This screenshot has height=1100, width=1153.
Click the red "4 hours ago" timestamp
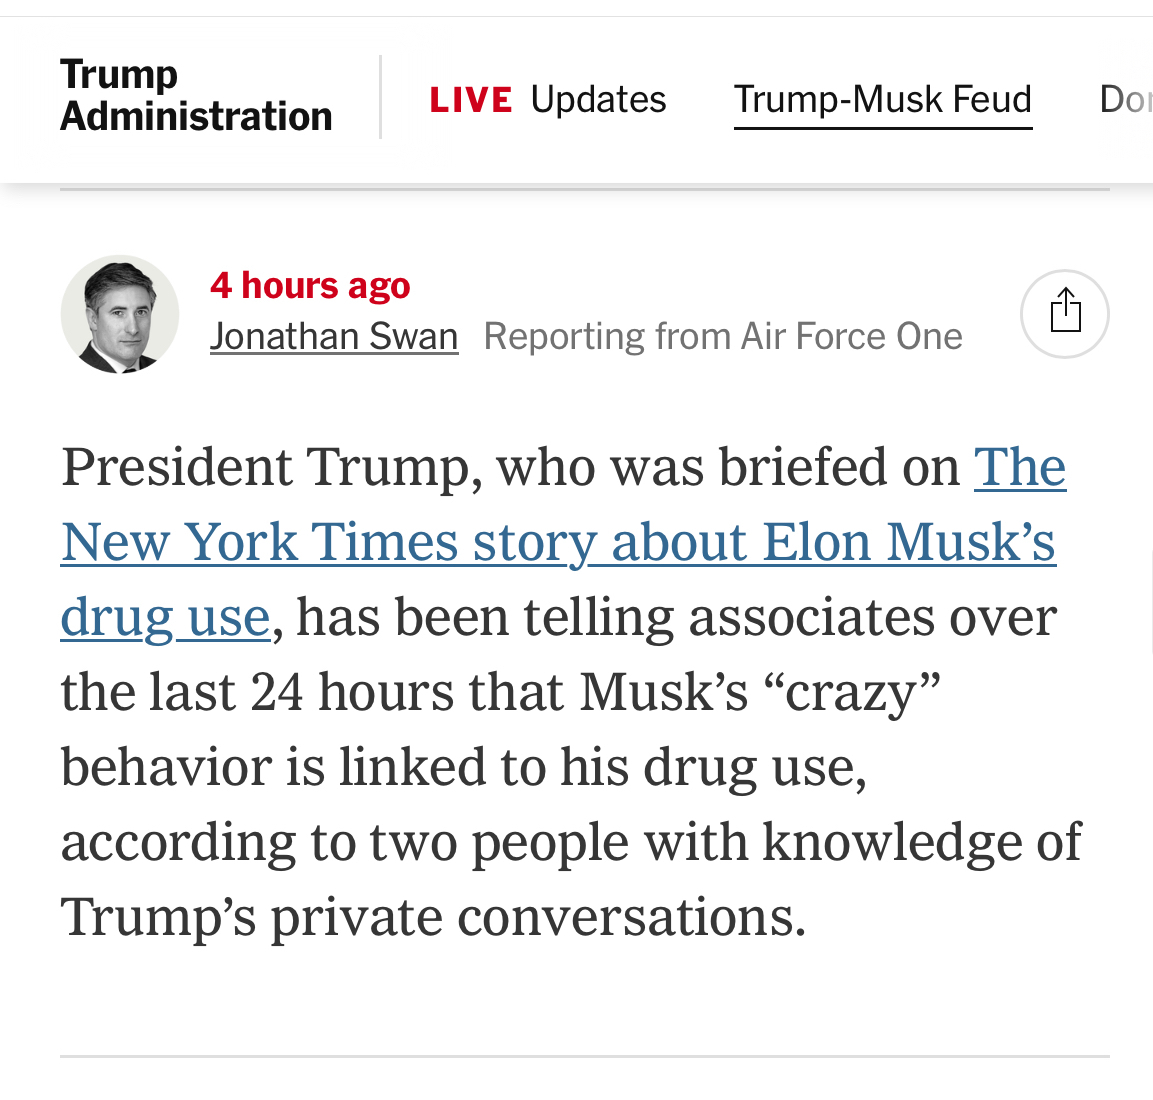pyautogui.click(x=310, y=286)
